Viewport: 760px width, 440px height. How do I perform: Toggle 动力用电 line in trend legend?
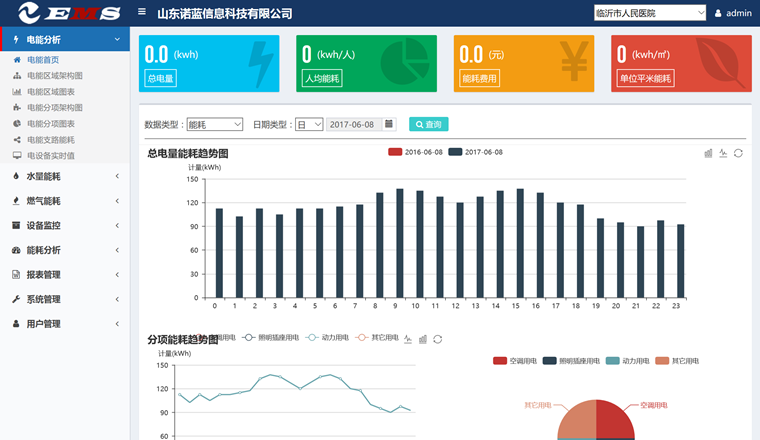327,337
